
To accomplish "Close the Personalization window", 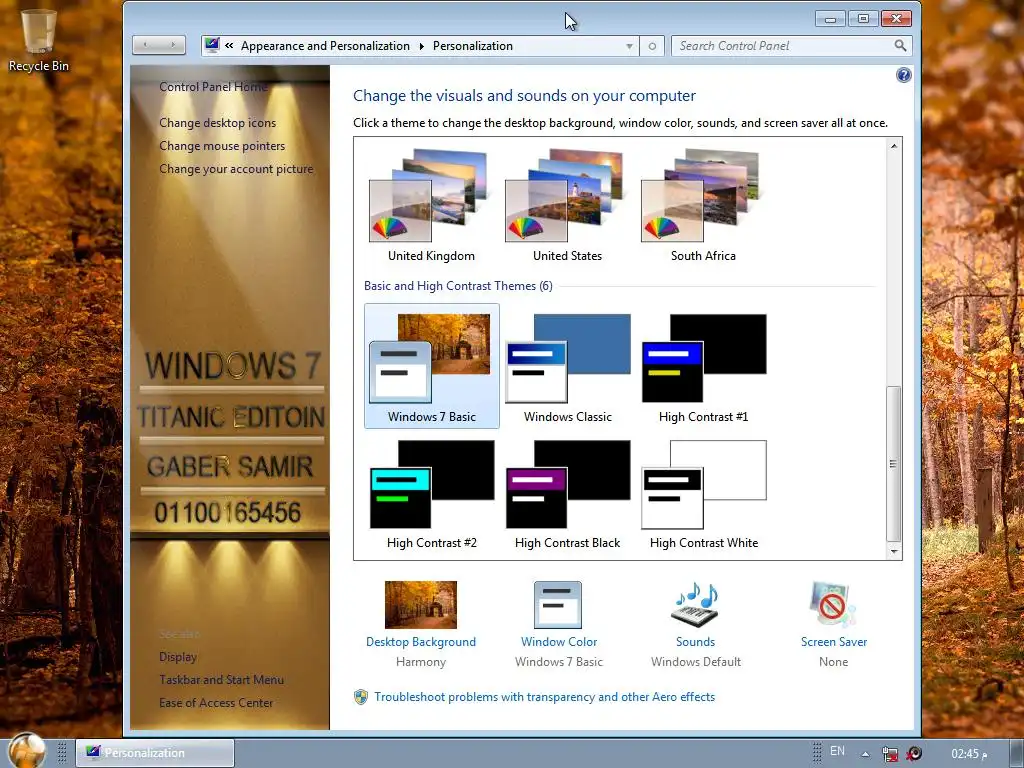I will click(x=896, y=19).
